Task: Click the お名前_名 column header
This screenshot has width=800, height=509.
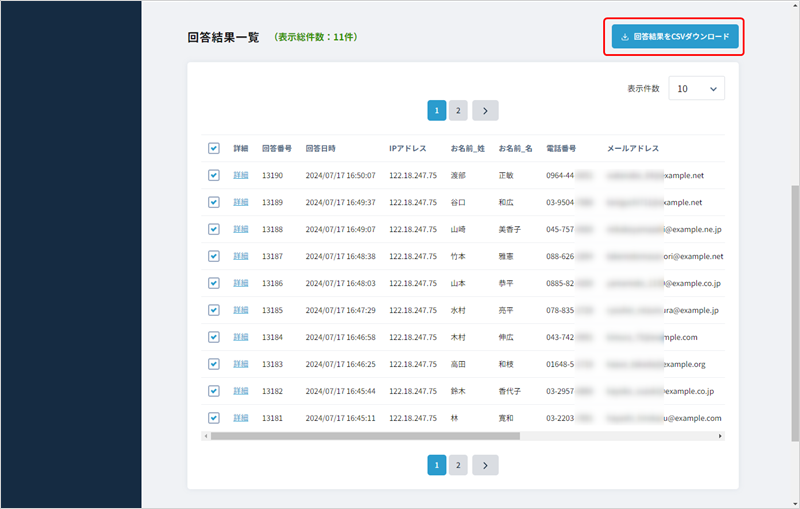Action: coord(515,148)
